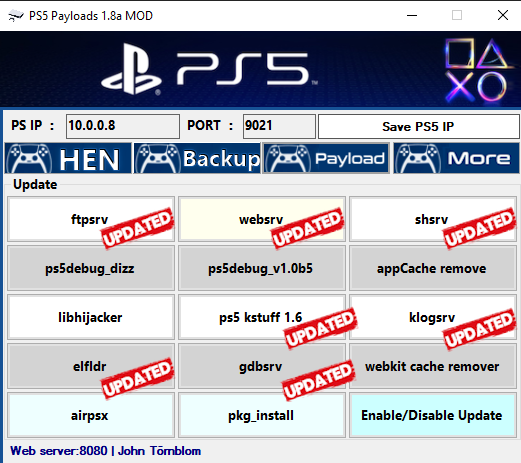521x463 pixels.
Task: Click the PlayStation shapes symbol graphic
Action: coord(477,70)
